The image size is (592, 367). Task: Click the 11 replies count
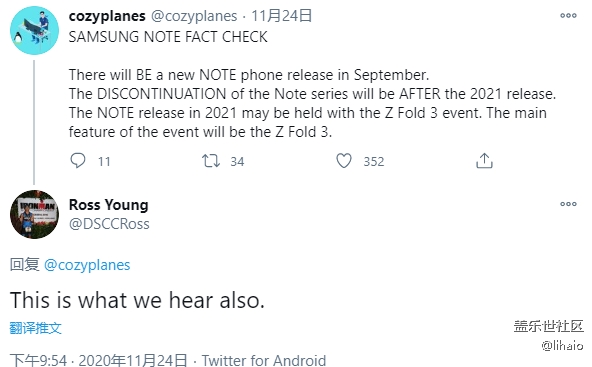tap(104, 162)
